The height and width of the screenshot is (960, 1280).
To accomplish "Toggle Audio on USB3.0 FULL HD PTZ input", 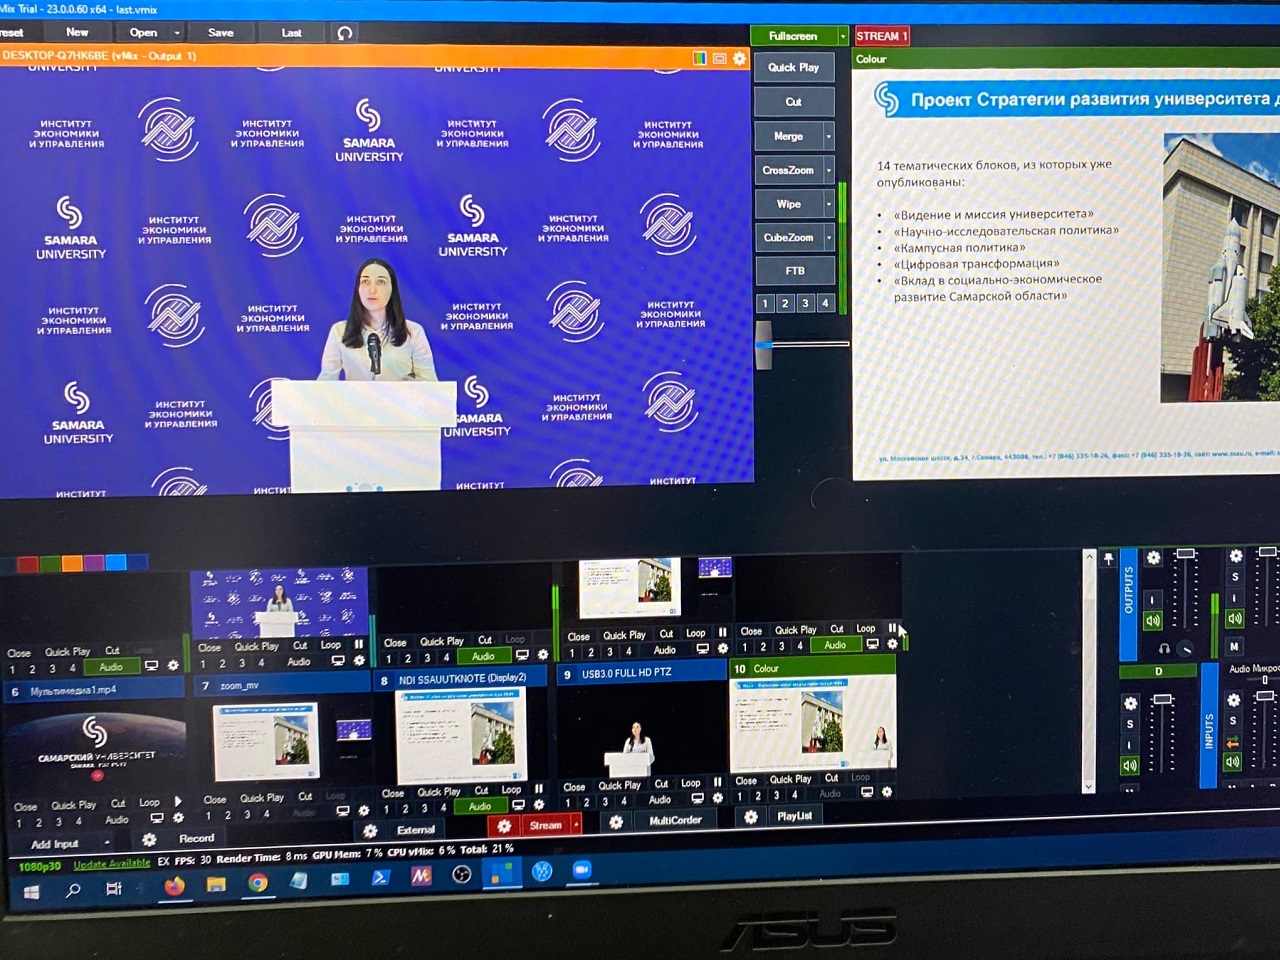I will [x=660, y=799].
